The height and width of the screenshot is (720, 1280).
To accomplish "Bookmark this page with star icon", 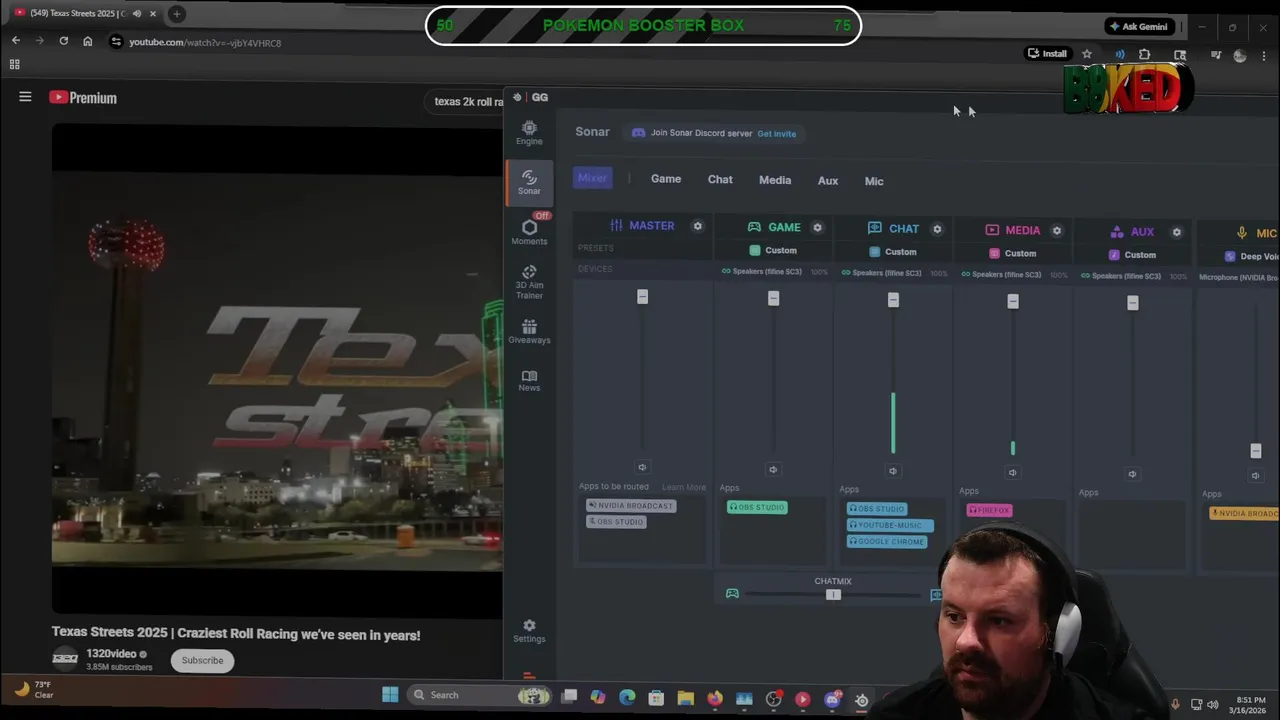I will click(x=1087, y=54).
